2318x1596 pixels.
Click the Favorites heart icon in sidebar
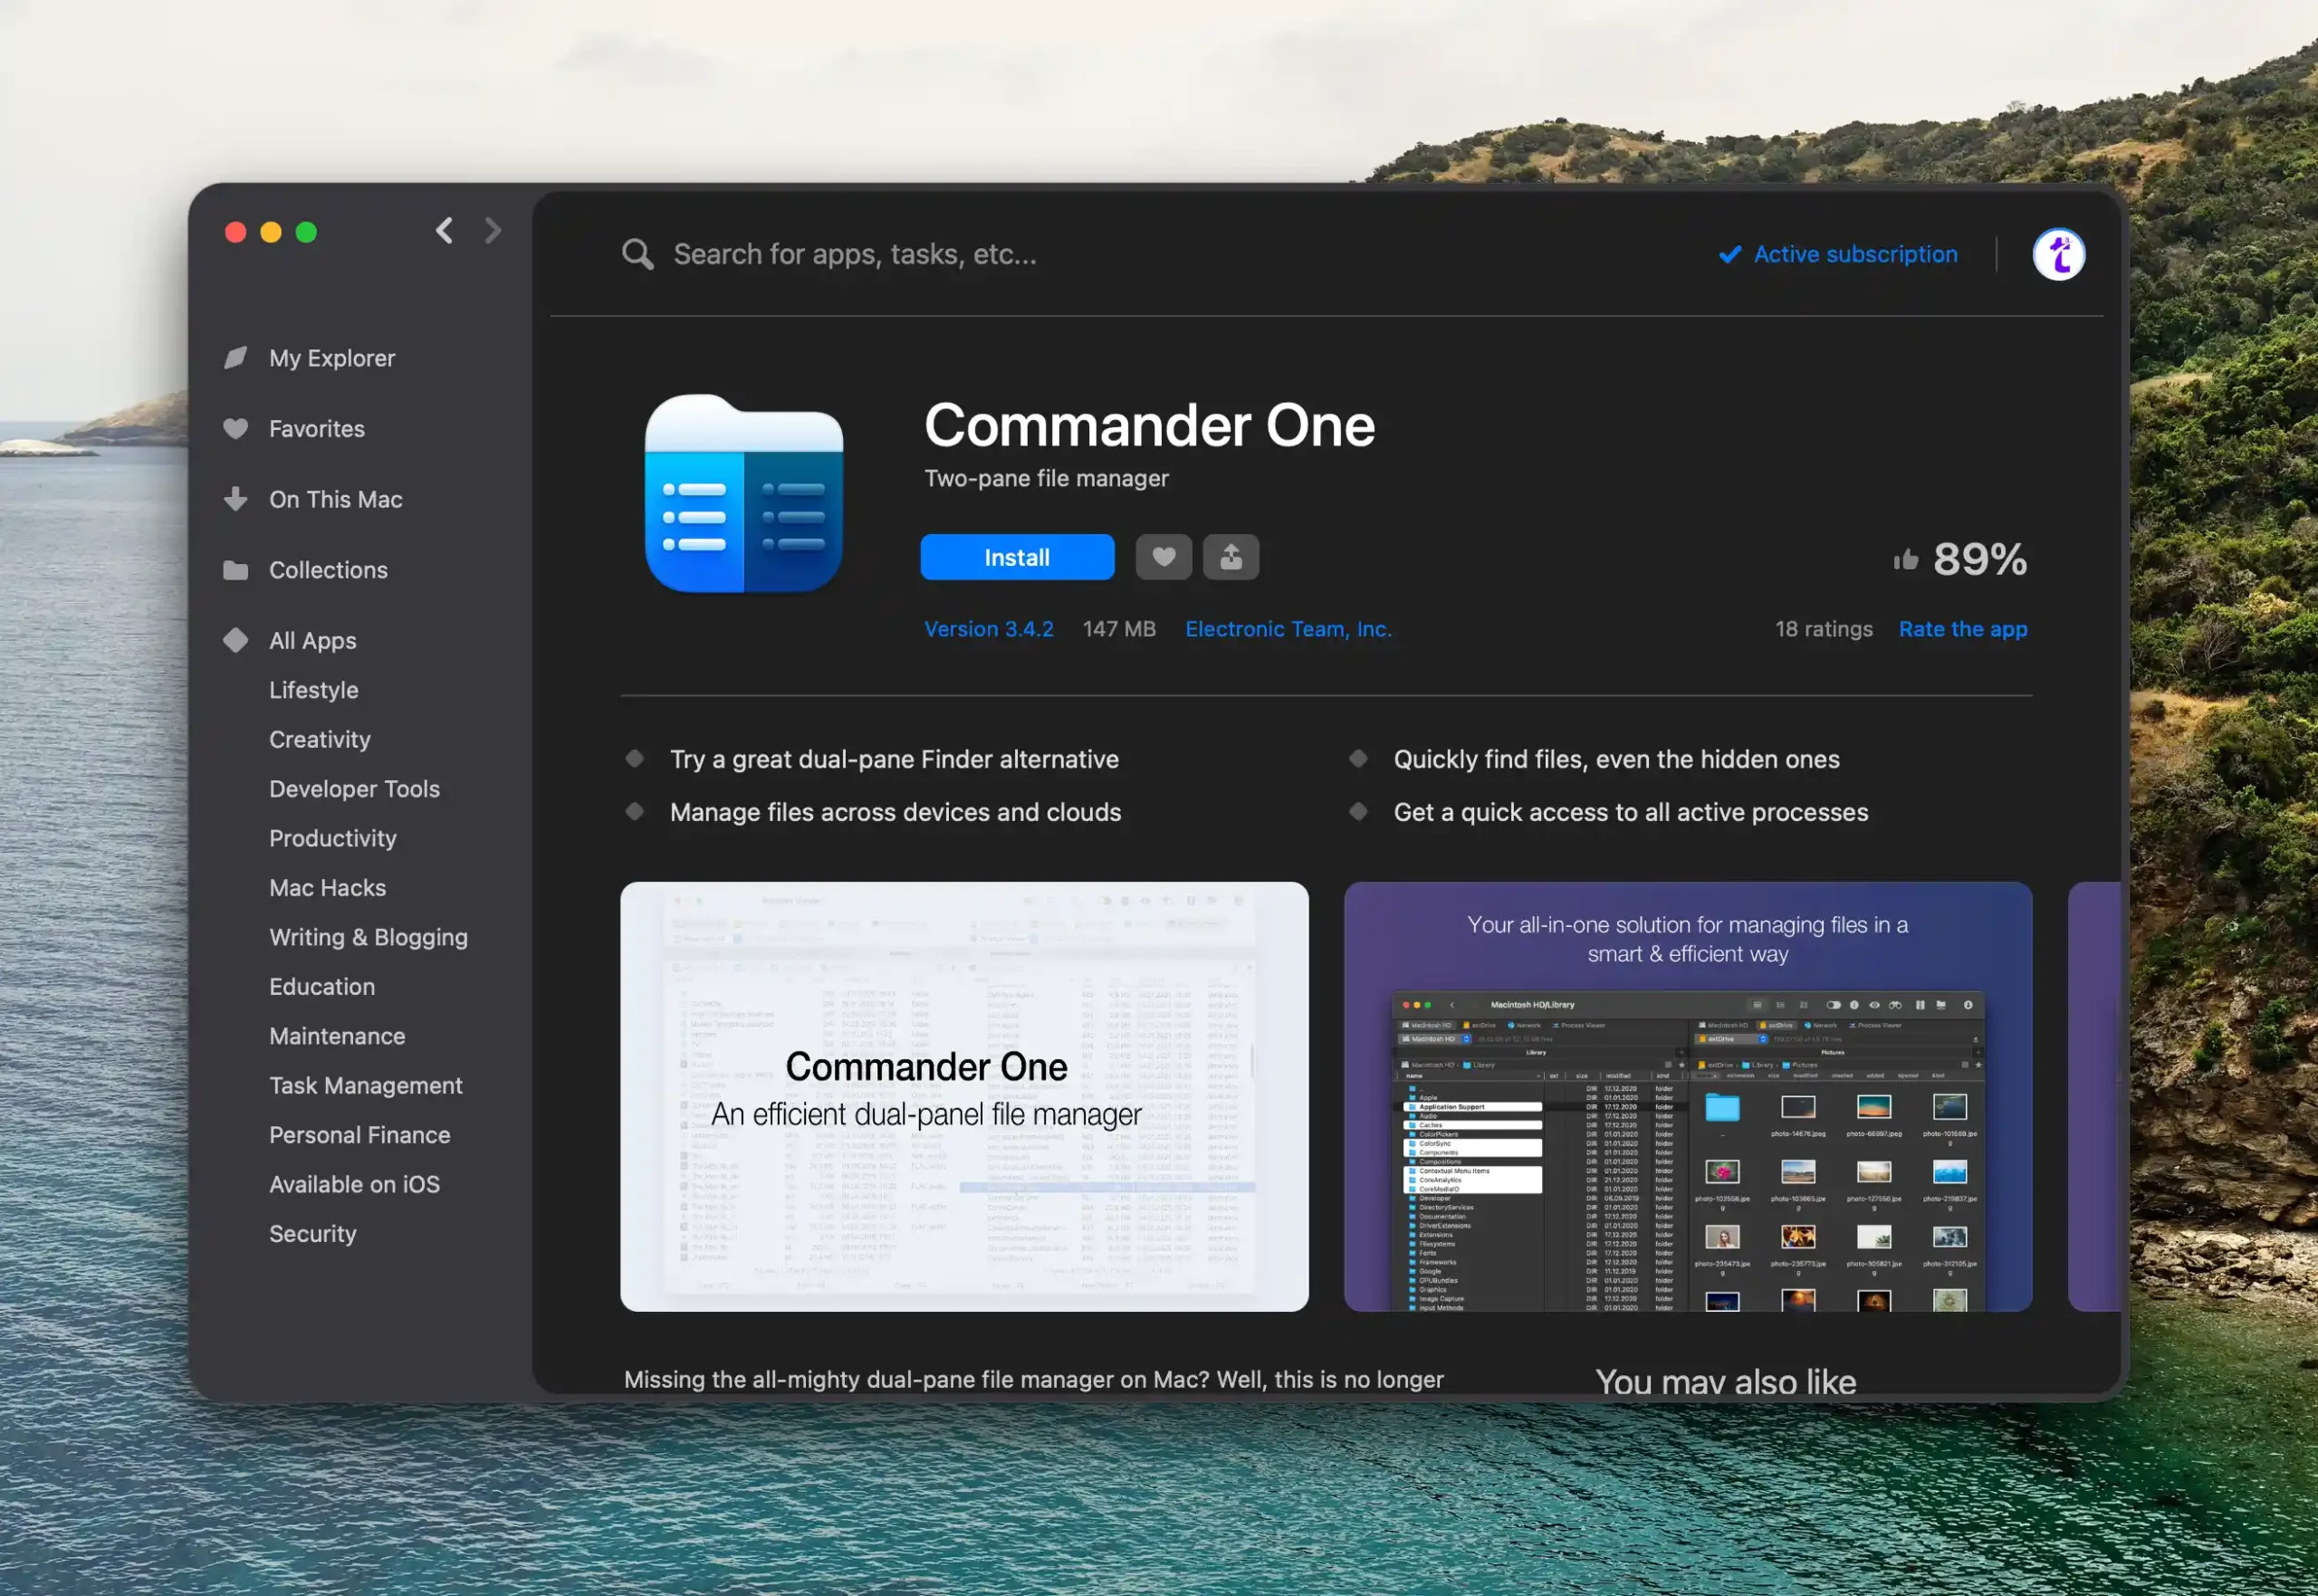pos(235,428)
